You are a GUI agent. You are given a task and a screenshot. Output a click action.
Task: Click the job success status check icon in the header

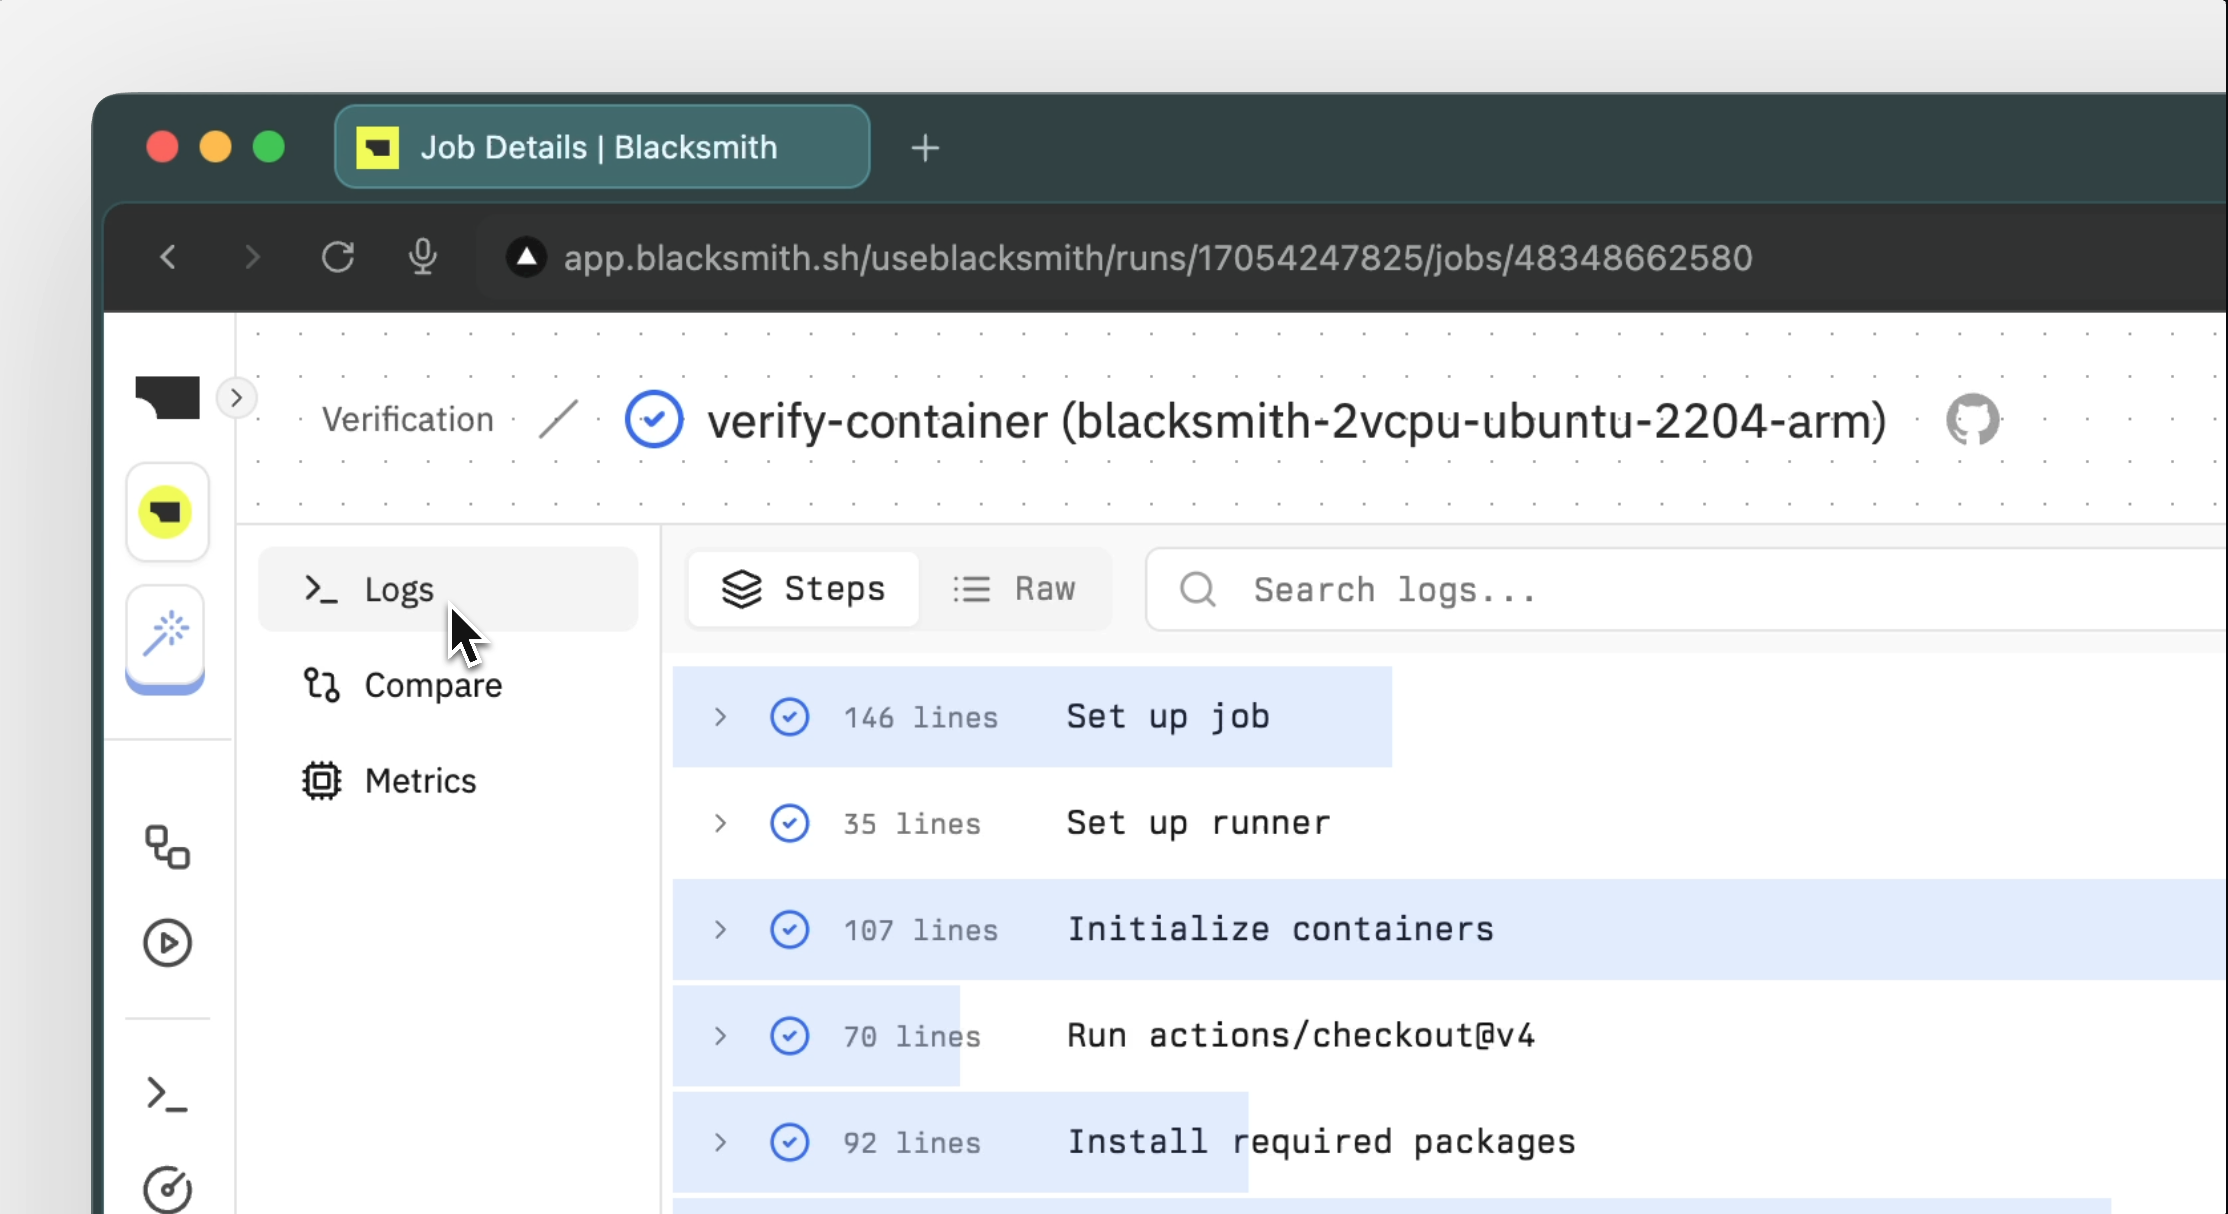[654, 419]
